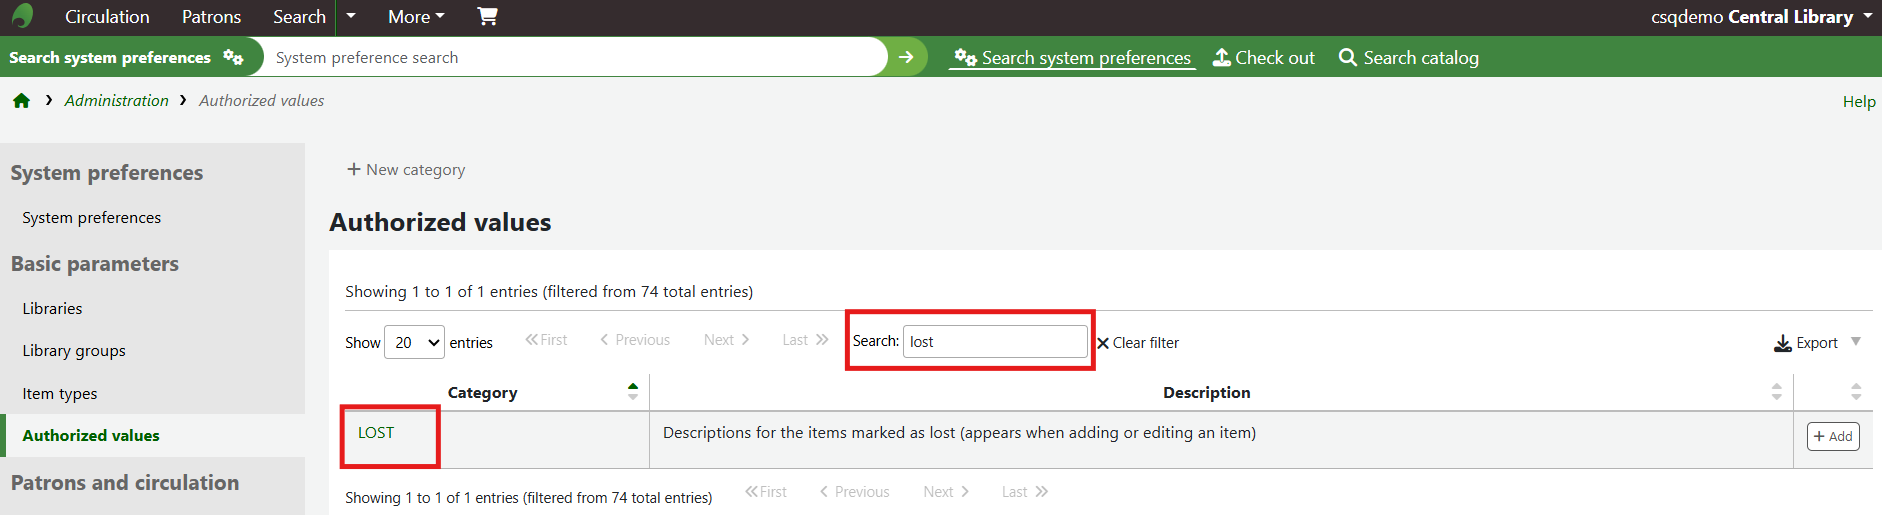Sort table by Category column arrows

[x=632, y=392]
